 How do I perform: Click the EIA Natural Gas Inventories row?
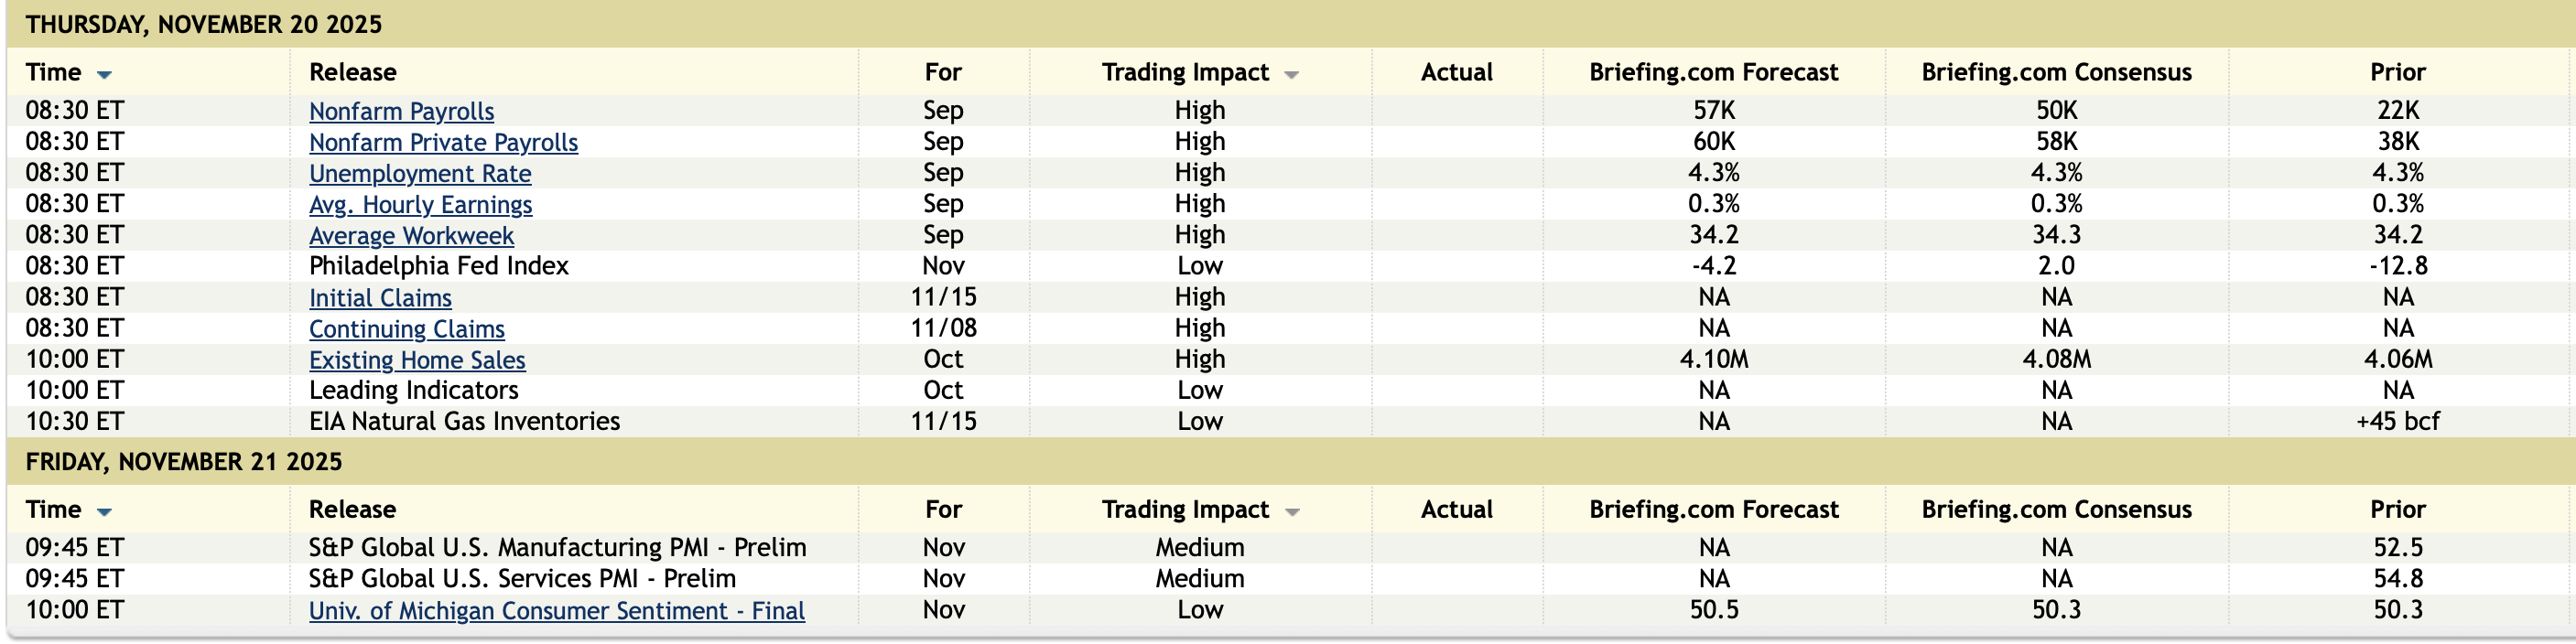(464, 421)
